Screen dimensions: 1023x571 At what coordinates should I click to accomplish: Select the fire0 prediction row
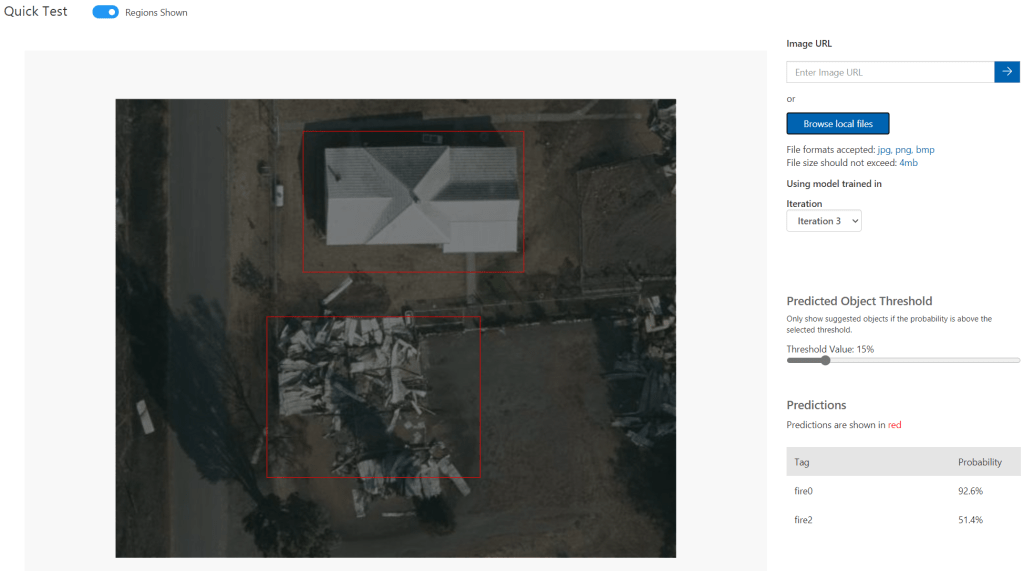pyautogui.click(x=902, y=491)
